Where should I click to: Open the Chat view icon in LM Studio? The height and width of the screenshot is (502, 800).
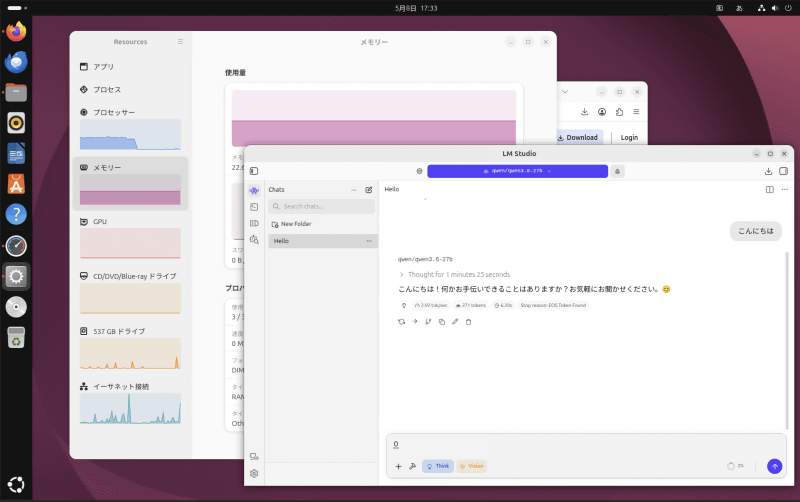(x=254, y=190)
